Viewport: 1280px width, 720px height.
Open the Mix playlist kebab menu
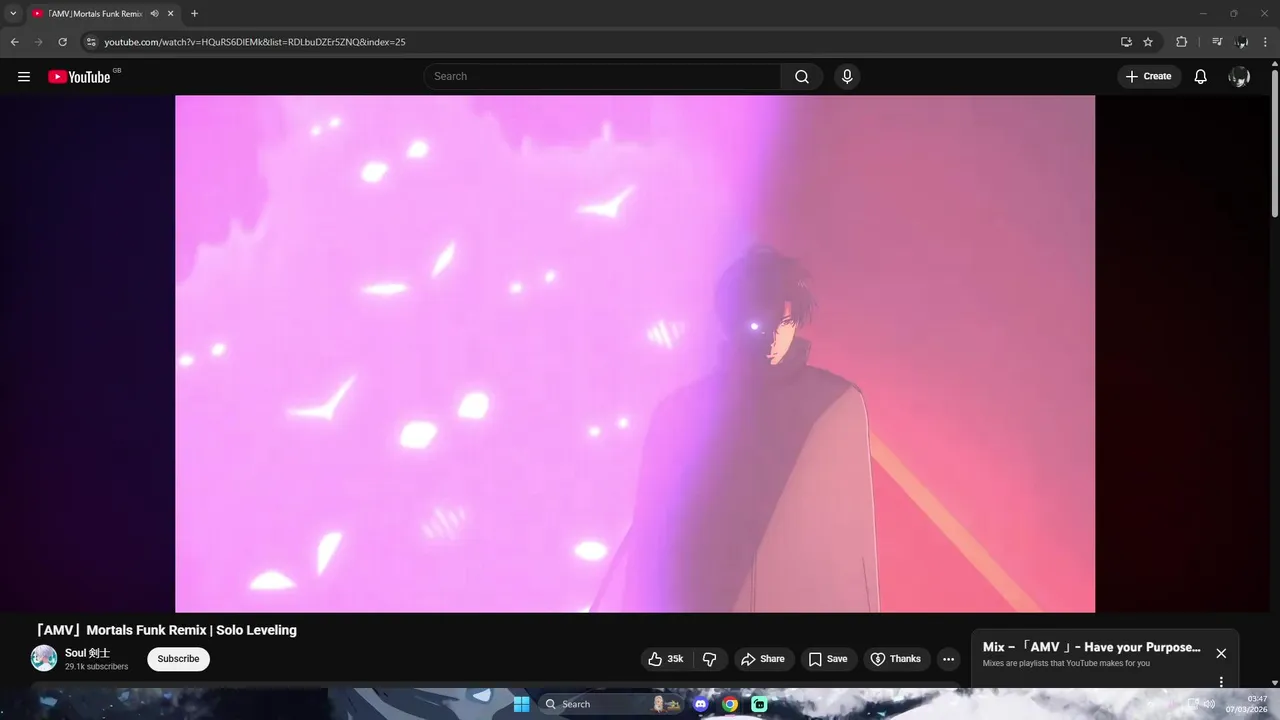click(x=1221, y=682)
